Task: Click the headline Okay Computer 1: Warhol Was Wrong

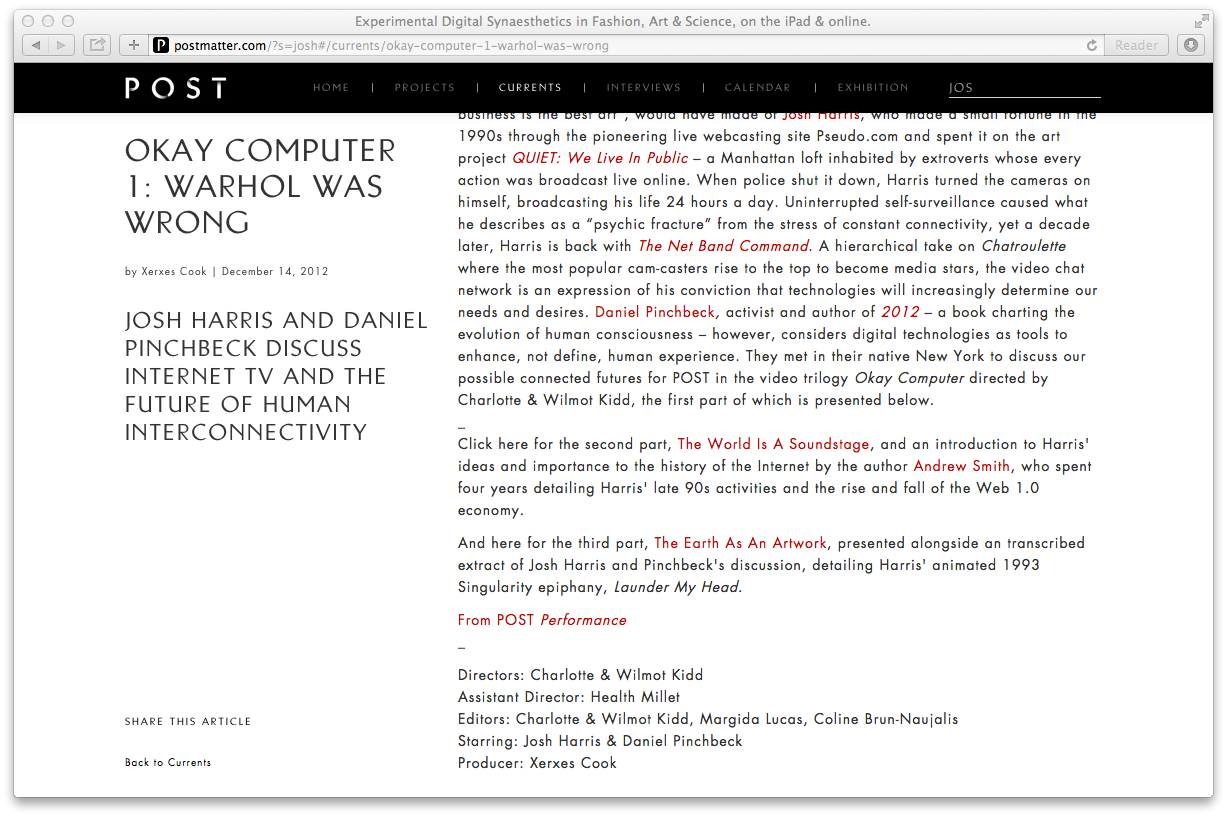Action: 260,186
